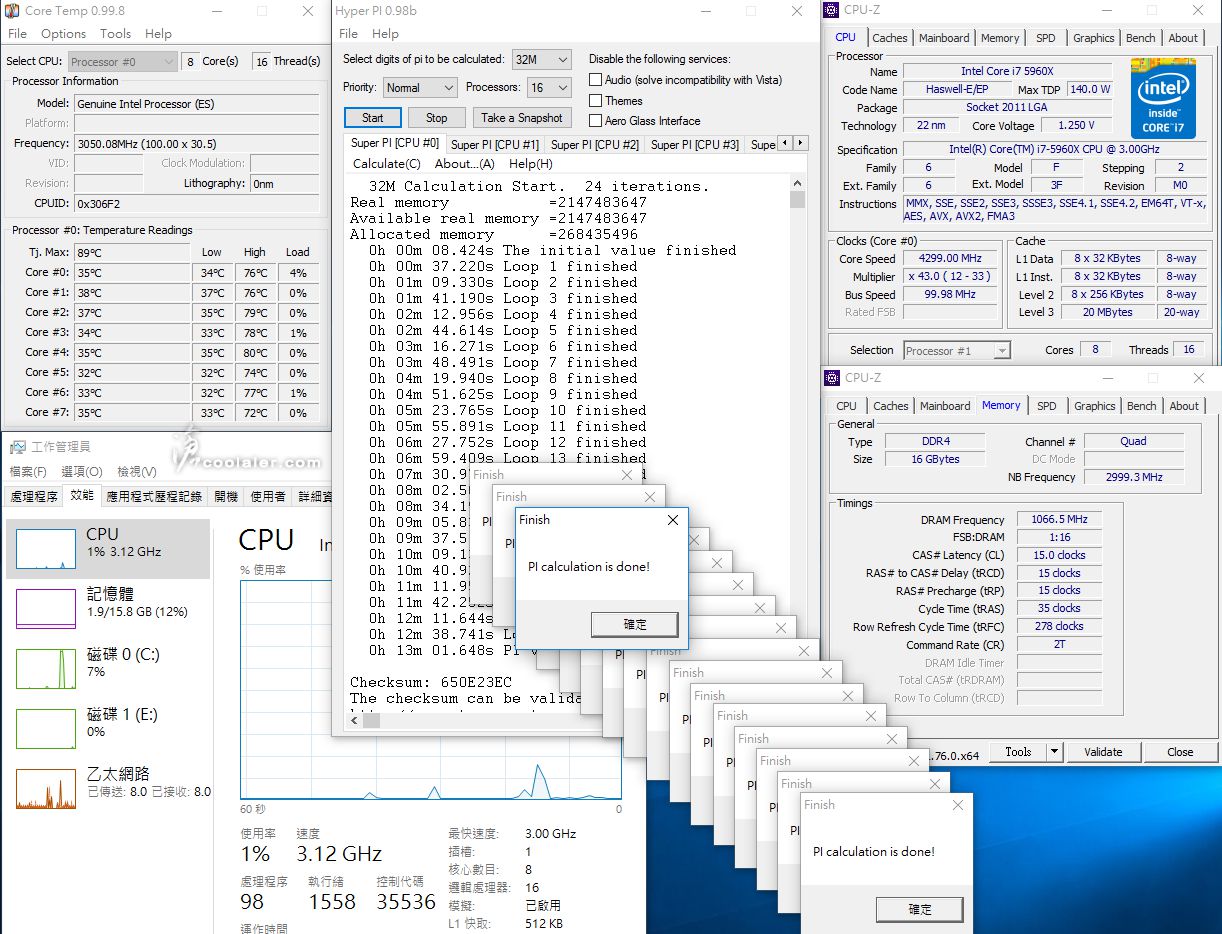Open the Mainboard tab in the upper CPU-Z window
This screenshot has width=1222, height=934.
[944, 38]
